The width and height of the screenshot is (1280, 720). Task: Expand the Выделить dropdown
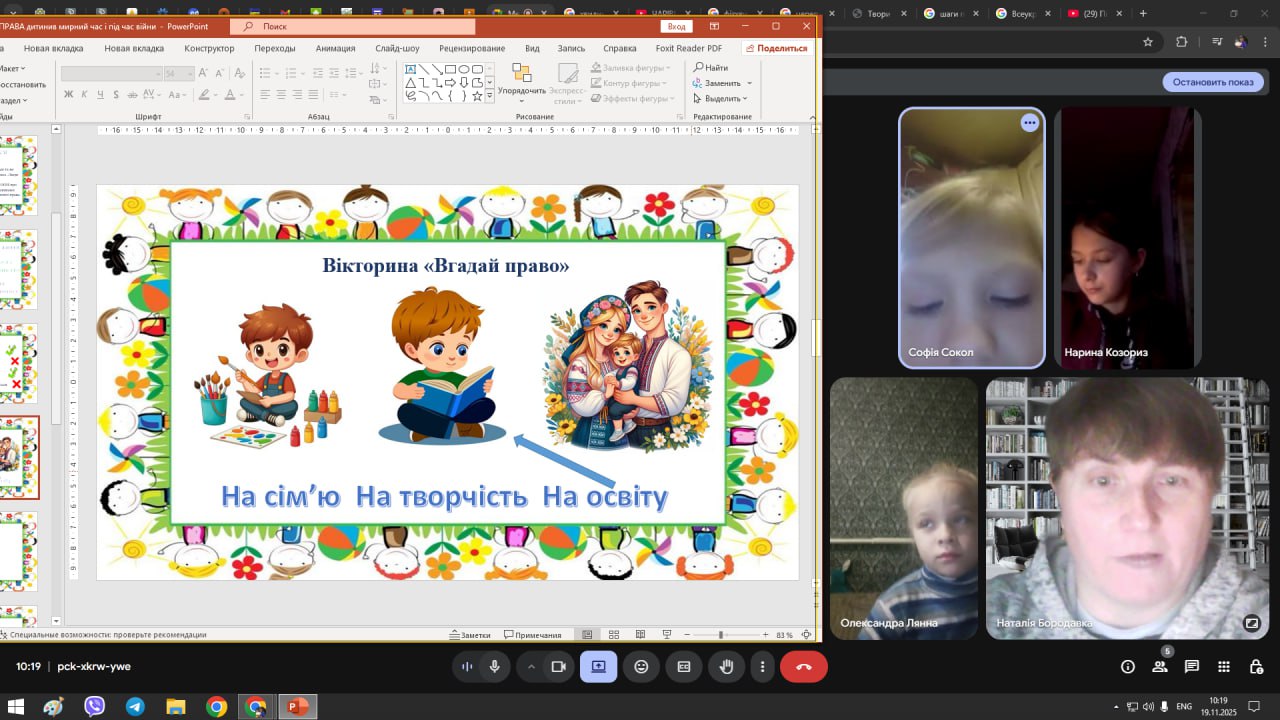coord(745,99)
